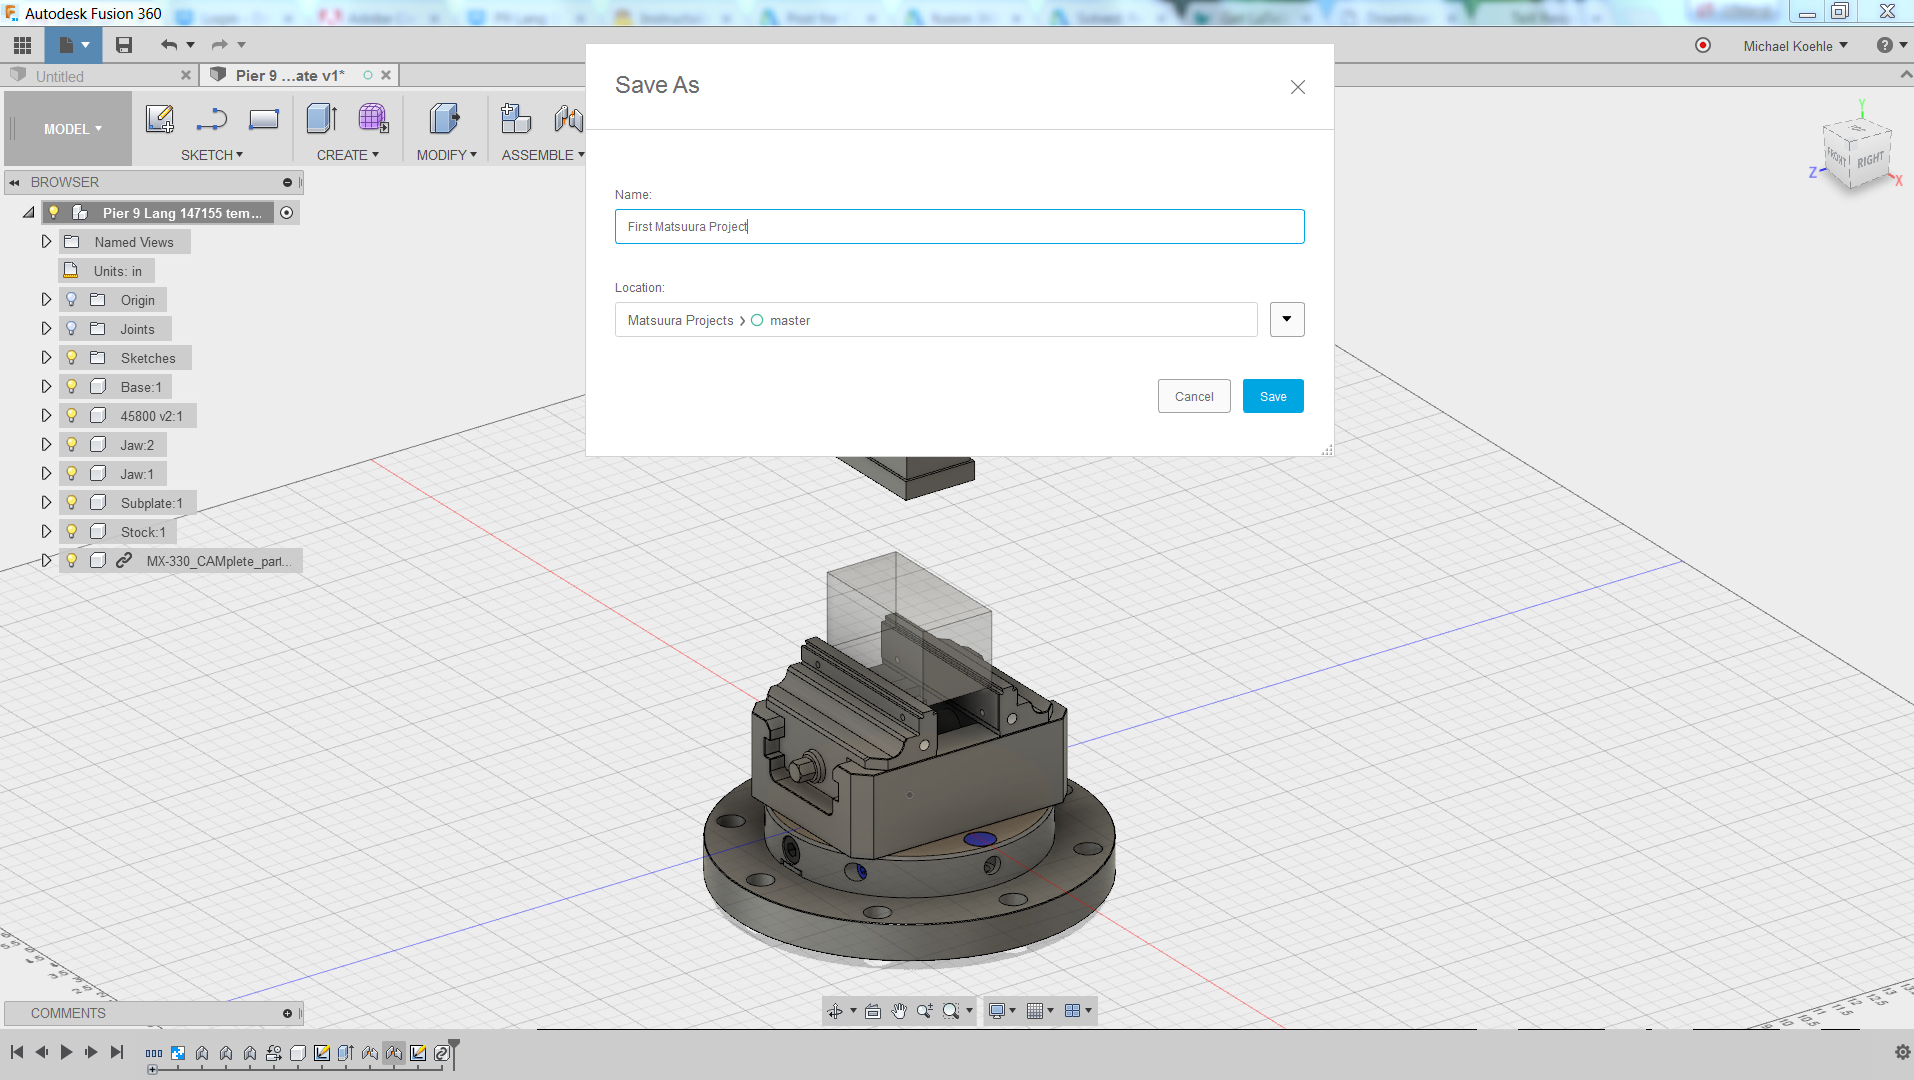Open the Help question mark menu

pos(1892,45)
